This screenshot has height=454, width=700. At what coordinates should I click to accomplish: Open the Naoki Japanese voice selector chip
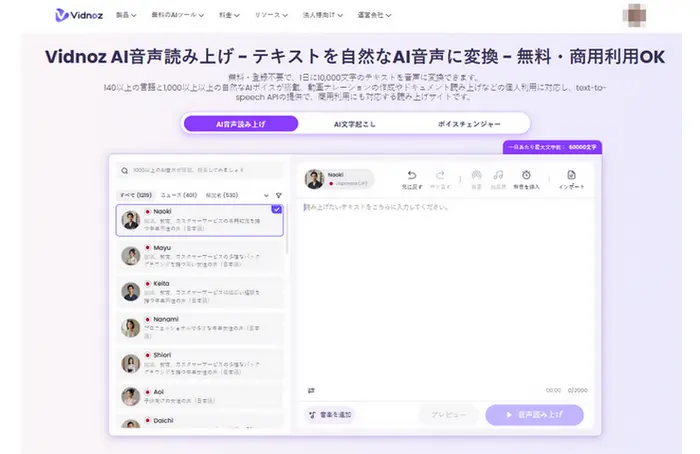coord(339,179)
